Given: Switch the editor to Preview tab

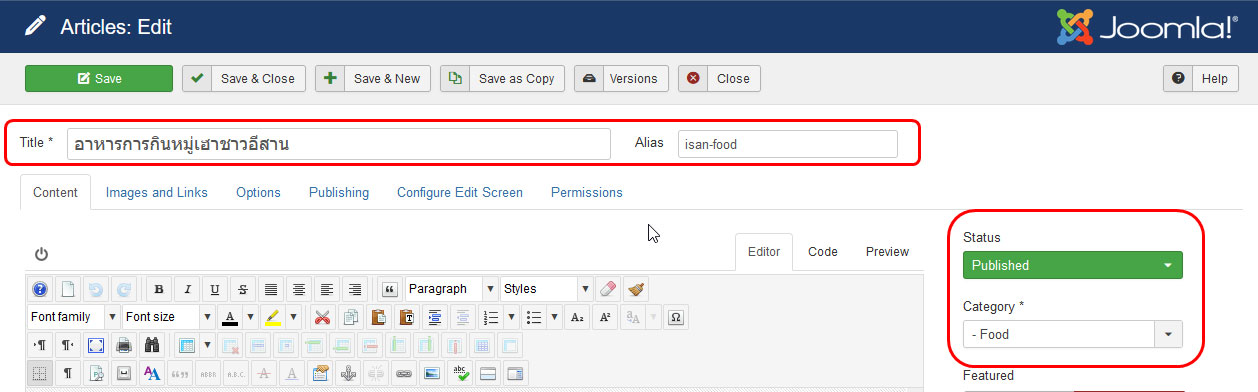Looking at the screenshot, I should [887, 252].
